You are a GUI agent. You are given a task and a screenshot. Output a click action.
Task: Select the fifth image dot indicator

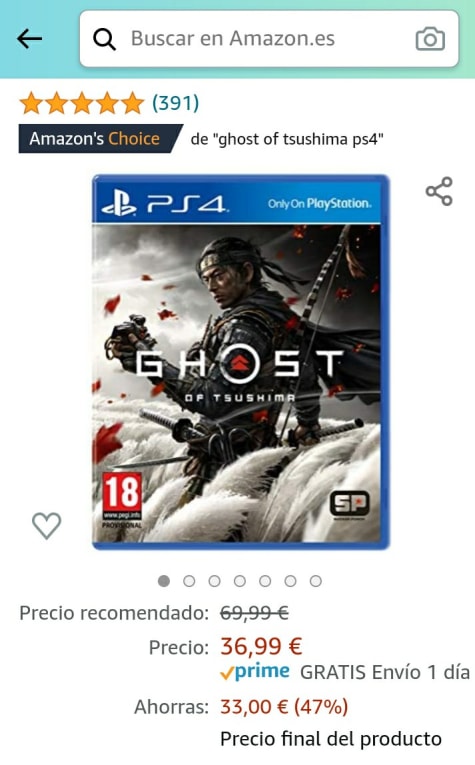coord(265,581)
